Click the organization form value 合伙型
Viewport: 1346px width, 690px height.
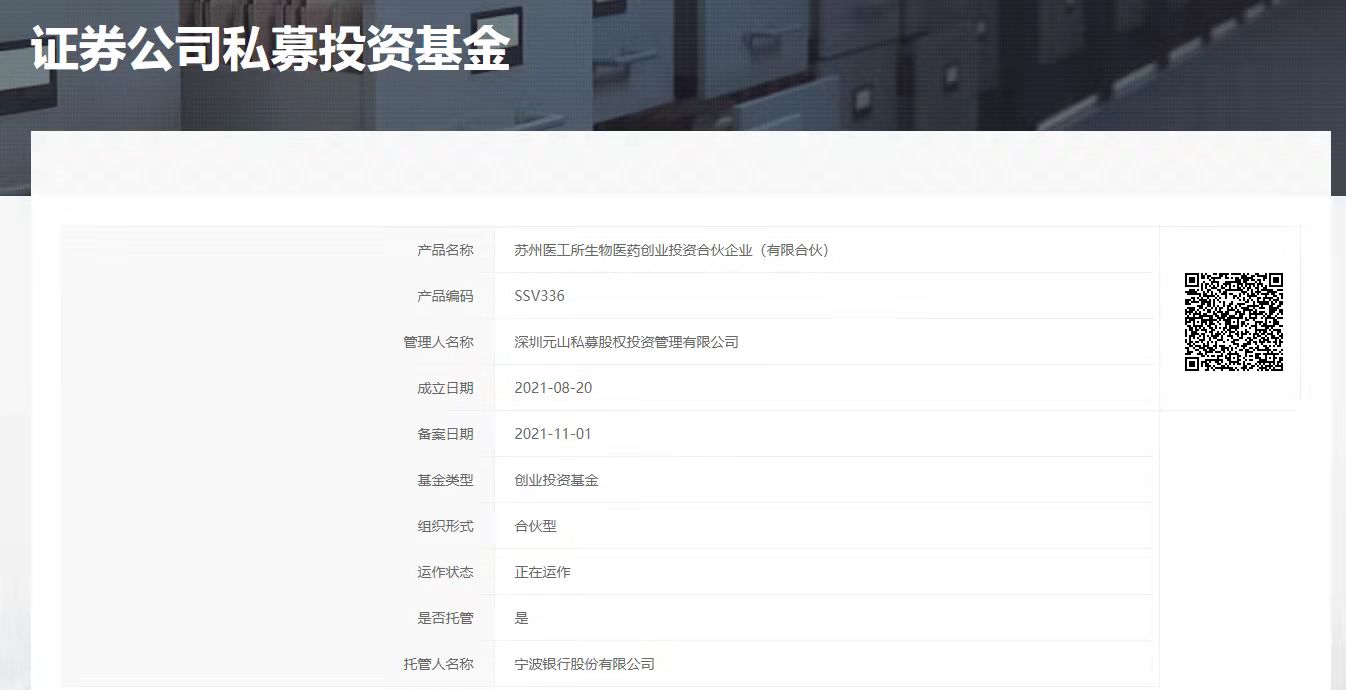[535, 526]
